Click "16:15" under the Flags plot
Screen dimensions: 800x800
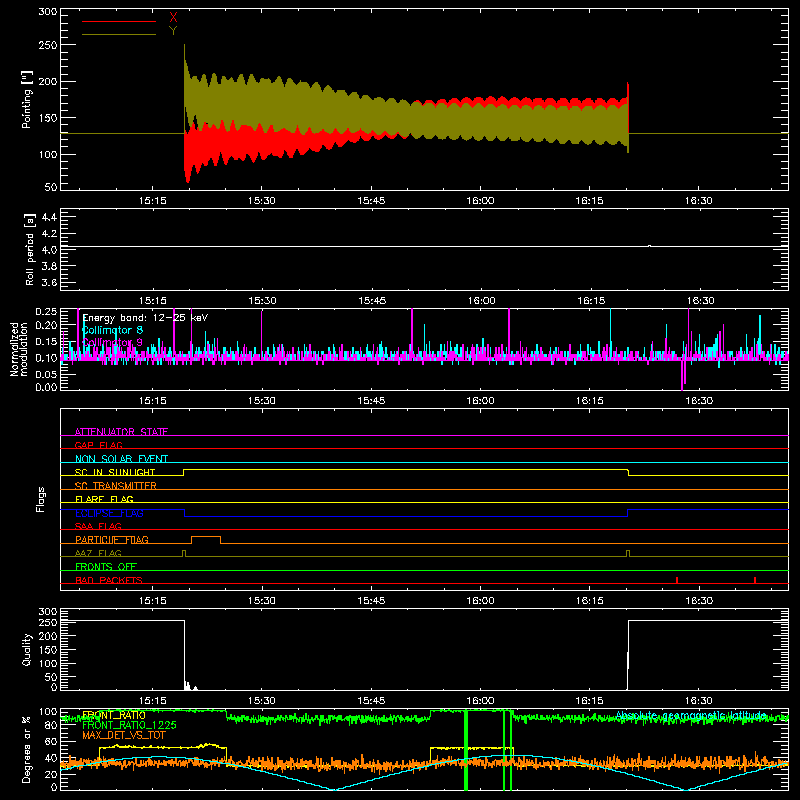tap(589, 601)
